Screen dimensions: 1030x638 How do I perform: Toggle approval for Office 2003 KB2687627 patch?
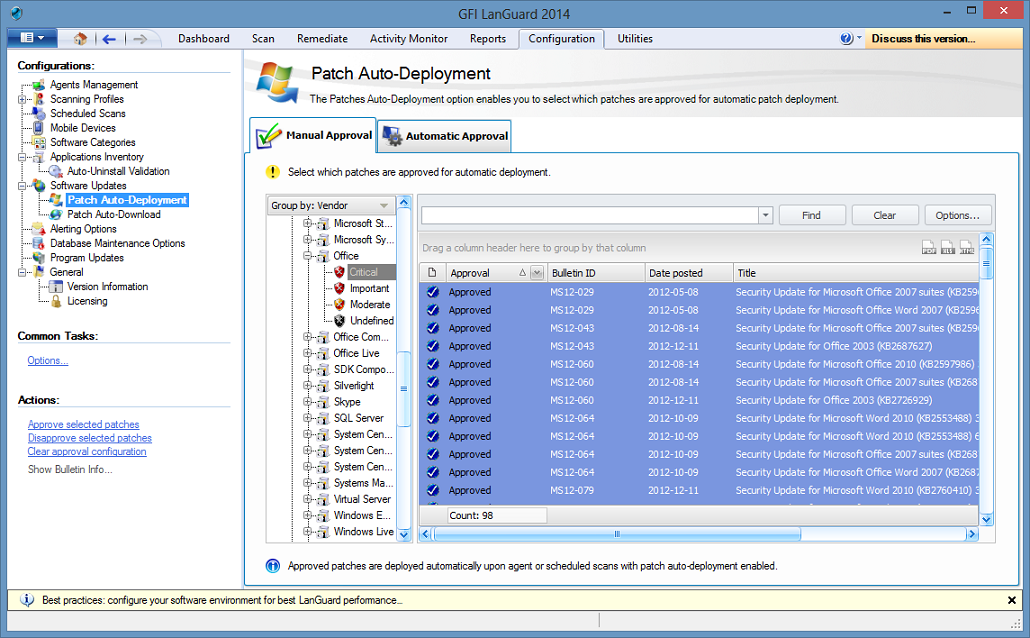tap(433, 346)
